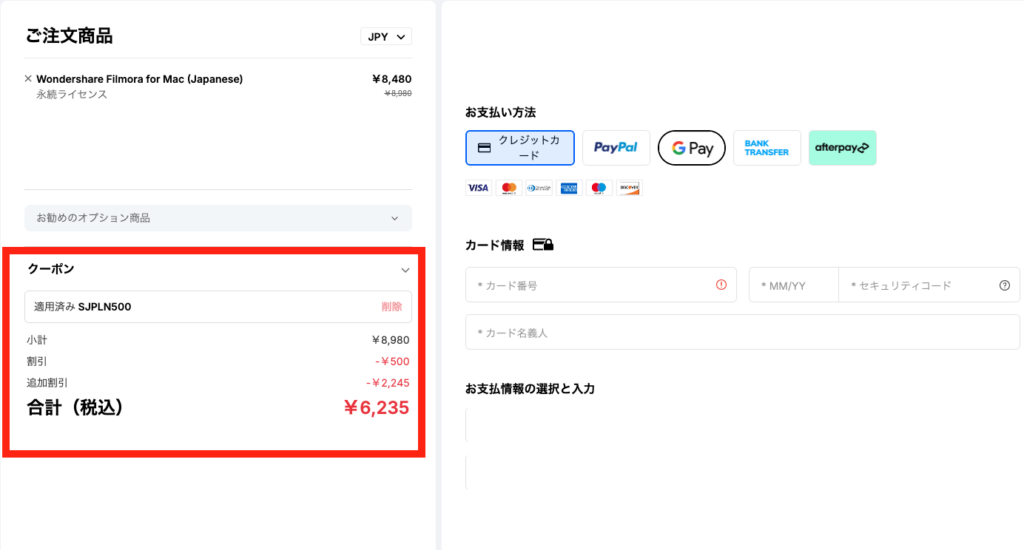Select クレジットカード payment method

click(x=520, y=147)
